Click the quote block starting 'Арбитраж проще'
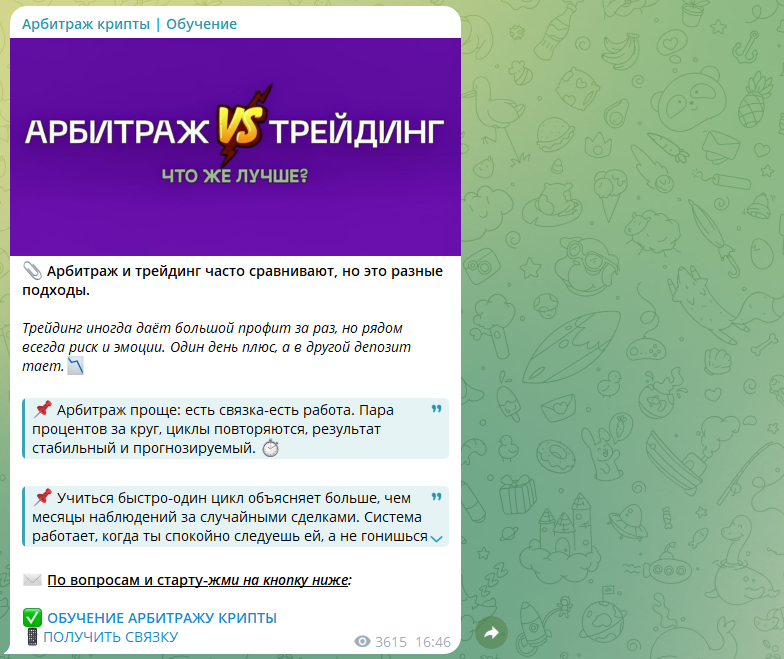 235,428
